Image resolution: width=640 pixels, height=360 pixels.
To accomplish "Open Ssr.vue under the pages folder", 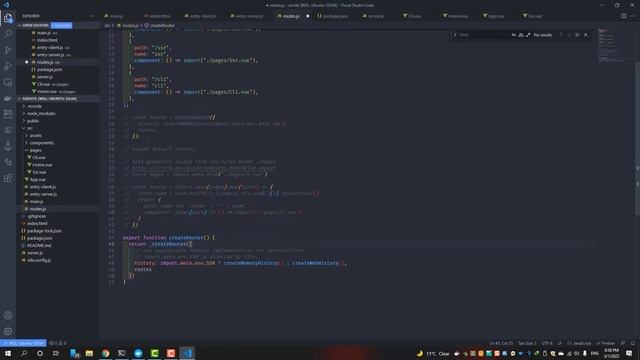I will point(39,172).
